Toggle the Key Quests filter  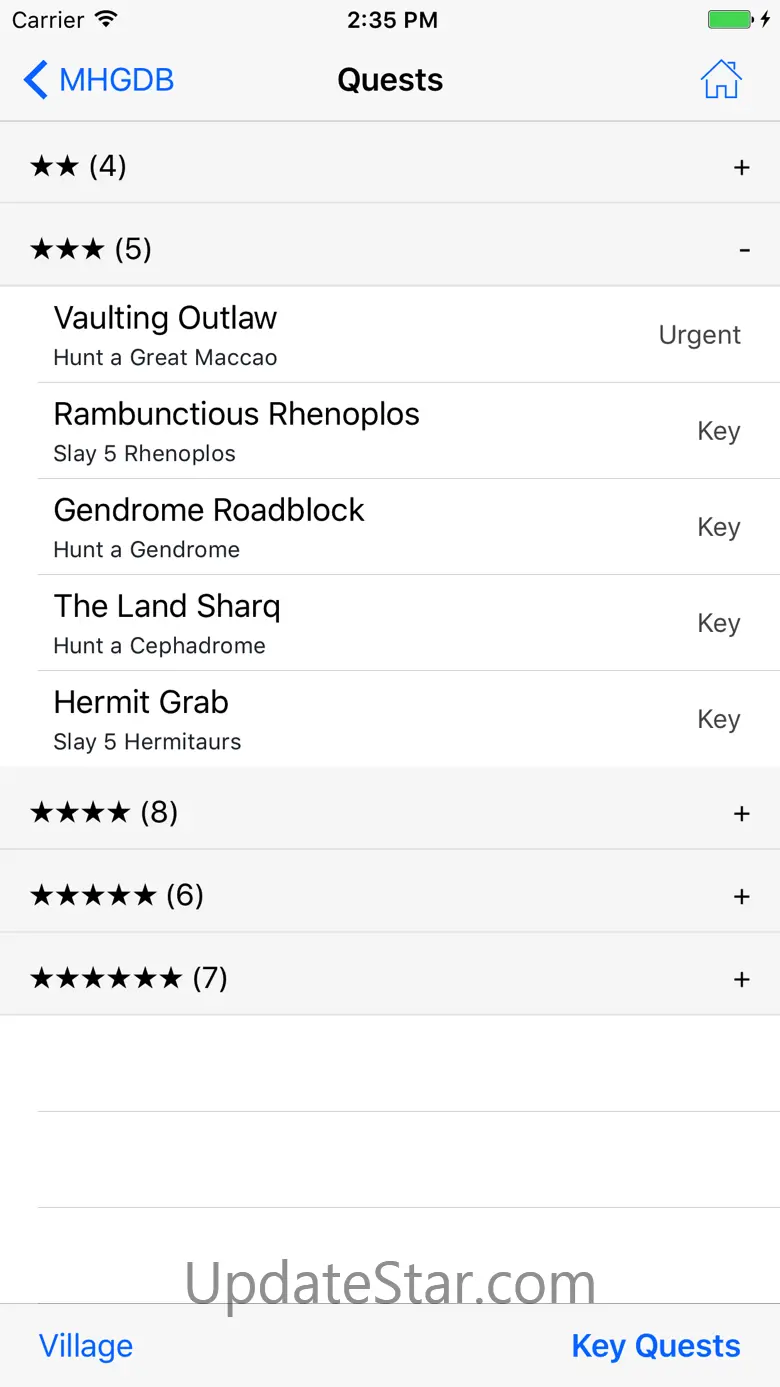pyautogui.click(x=656, y=1346)
